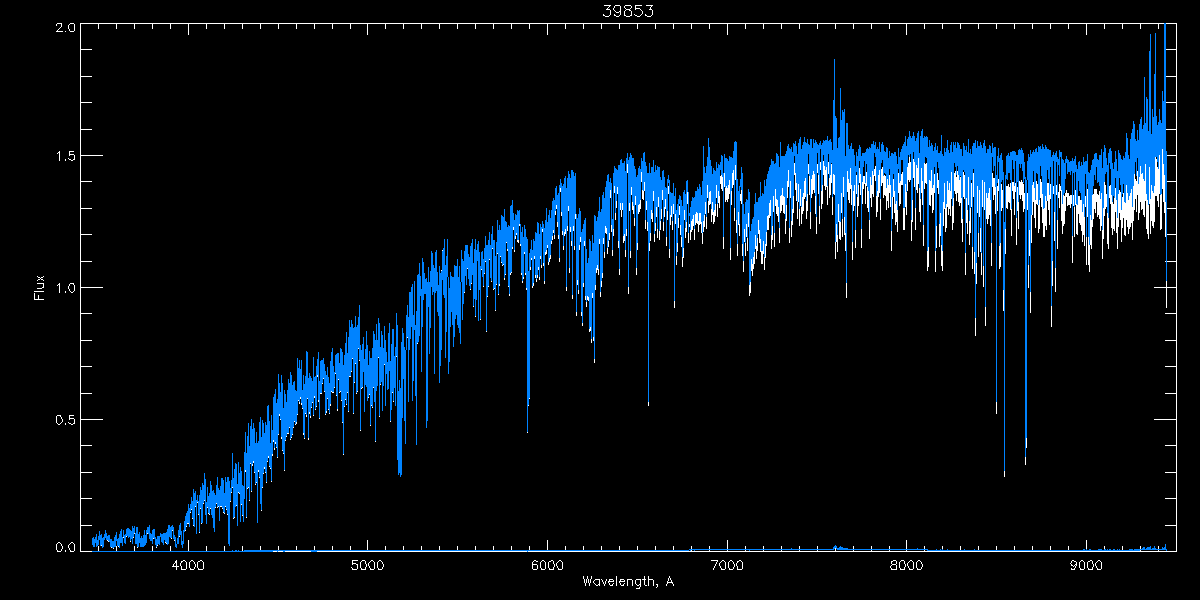Click the Wavelength, A x-axis label

[628, 582]
